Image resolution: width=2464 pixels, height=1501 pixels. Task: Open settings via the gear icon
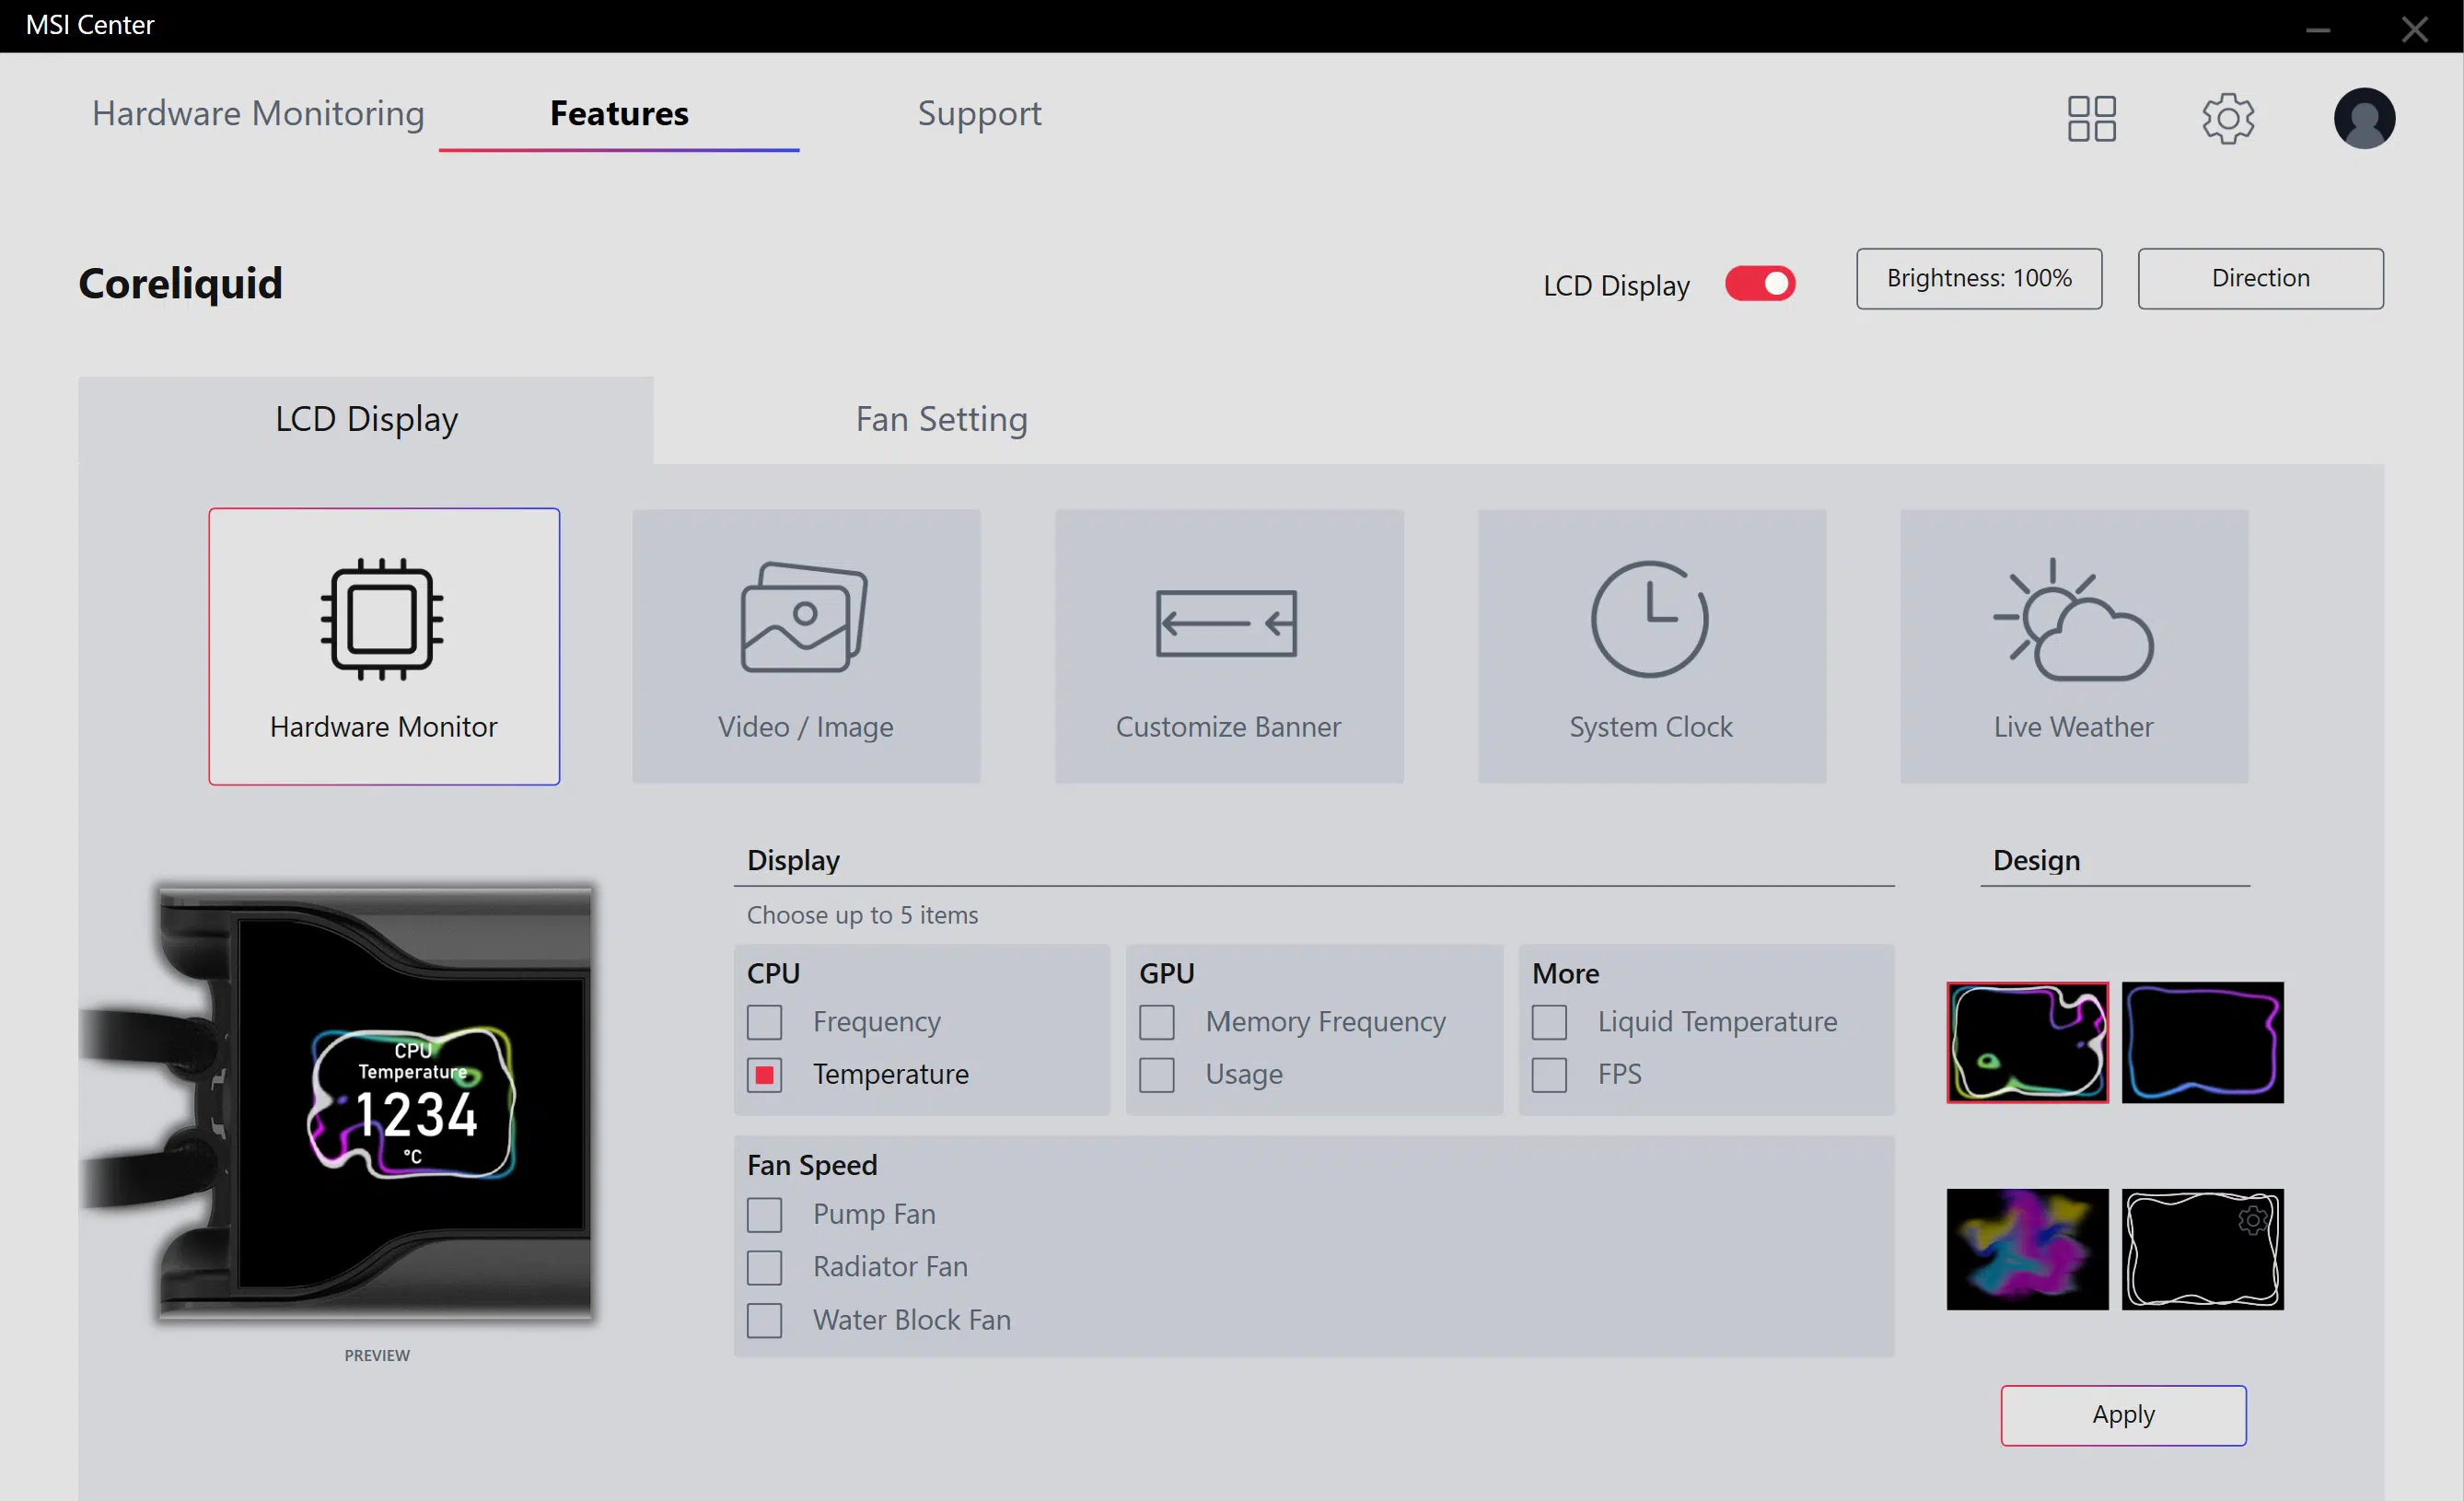[x=2228, y=119]
